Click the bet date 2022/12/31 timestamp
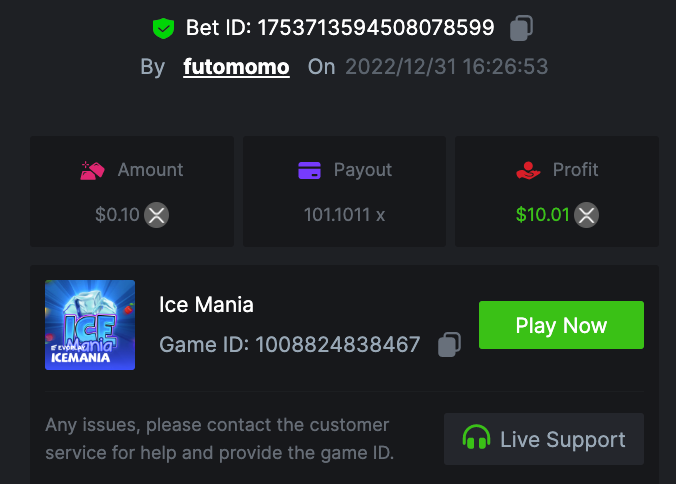Screen dimensions: 676x484 coord(446,67)
